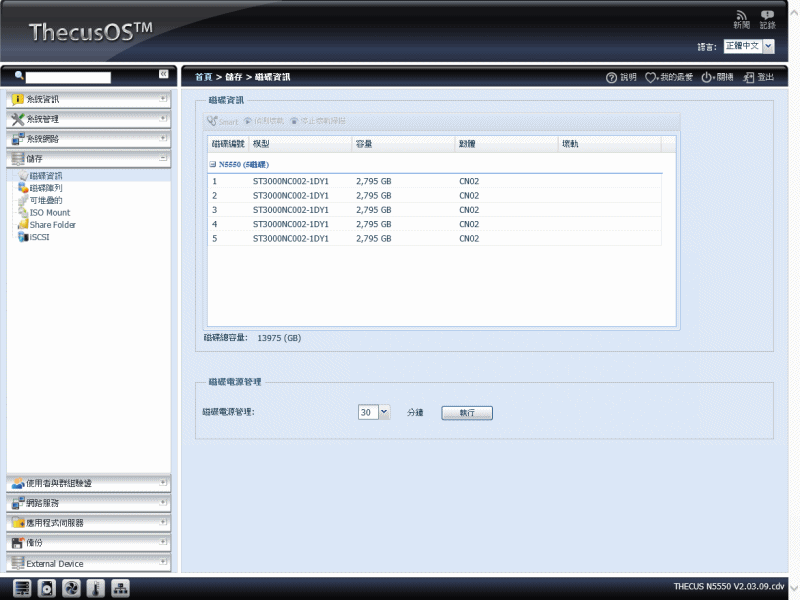The height and width of the screenshot is (600, 800).
Task: Click 登出 logout button
Action: [x=759, y=78]
